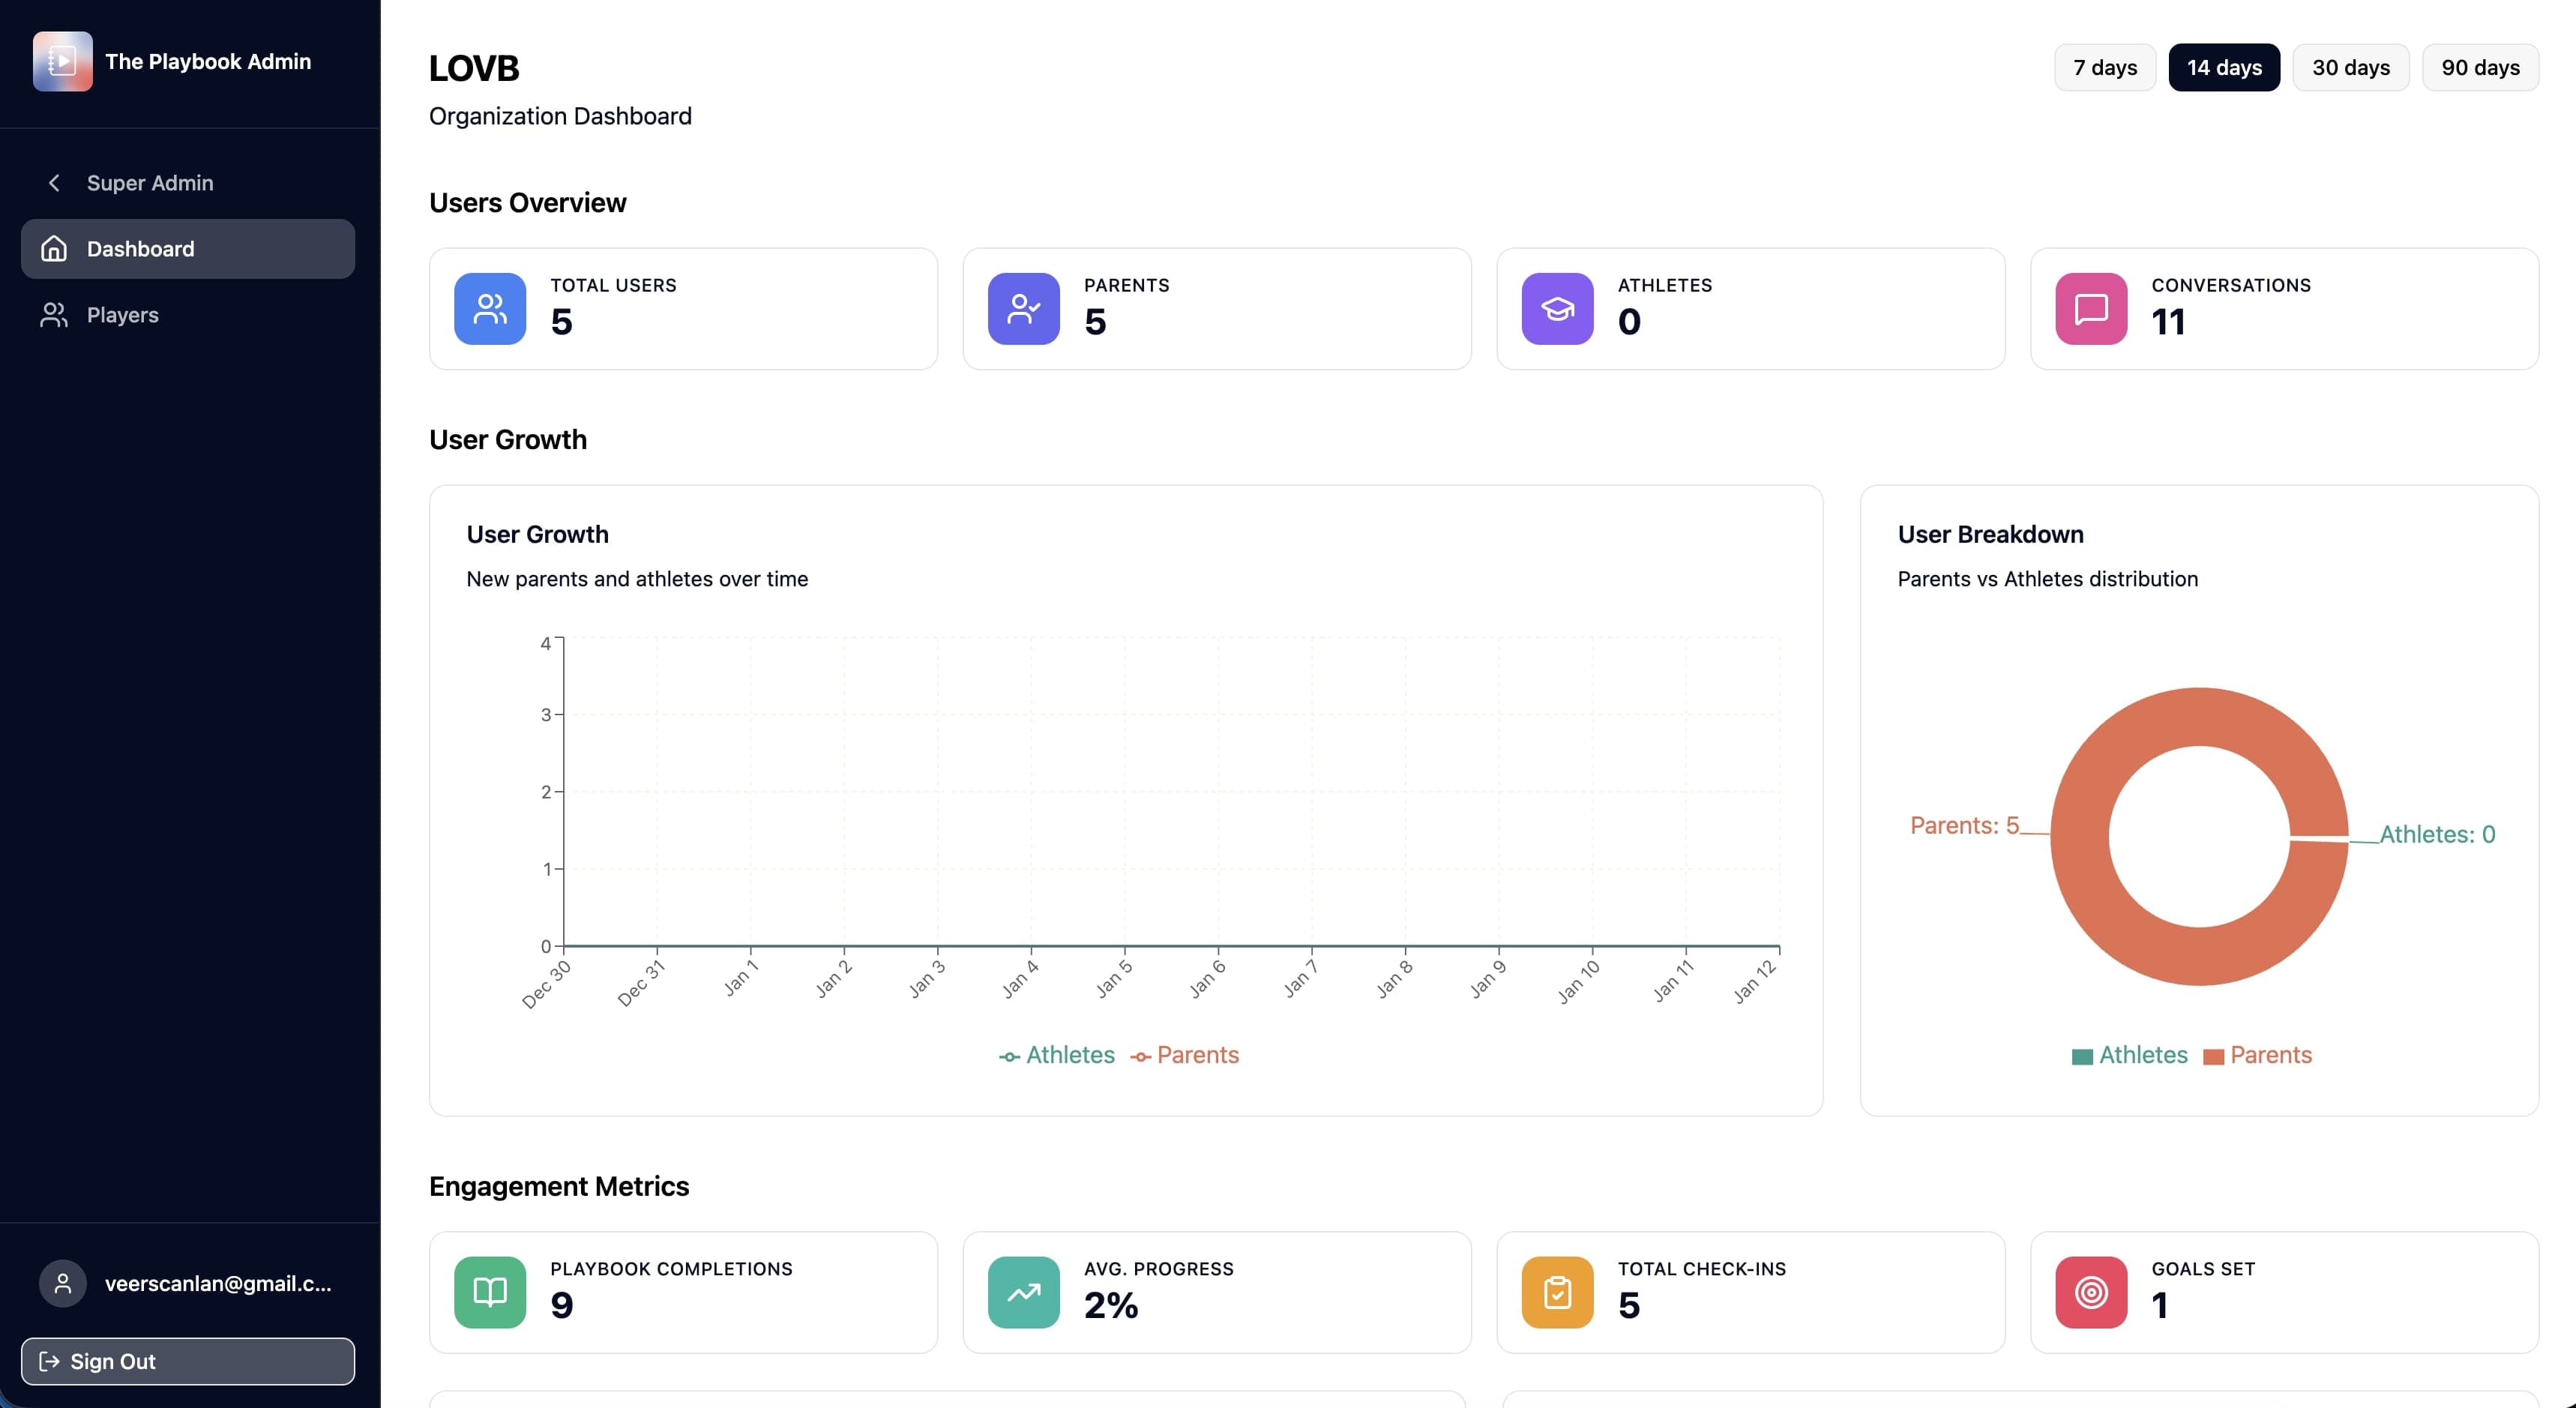Click the 30 days button
This screenshot has height=1408, width=2576.
(2351, 67)
